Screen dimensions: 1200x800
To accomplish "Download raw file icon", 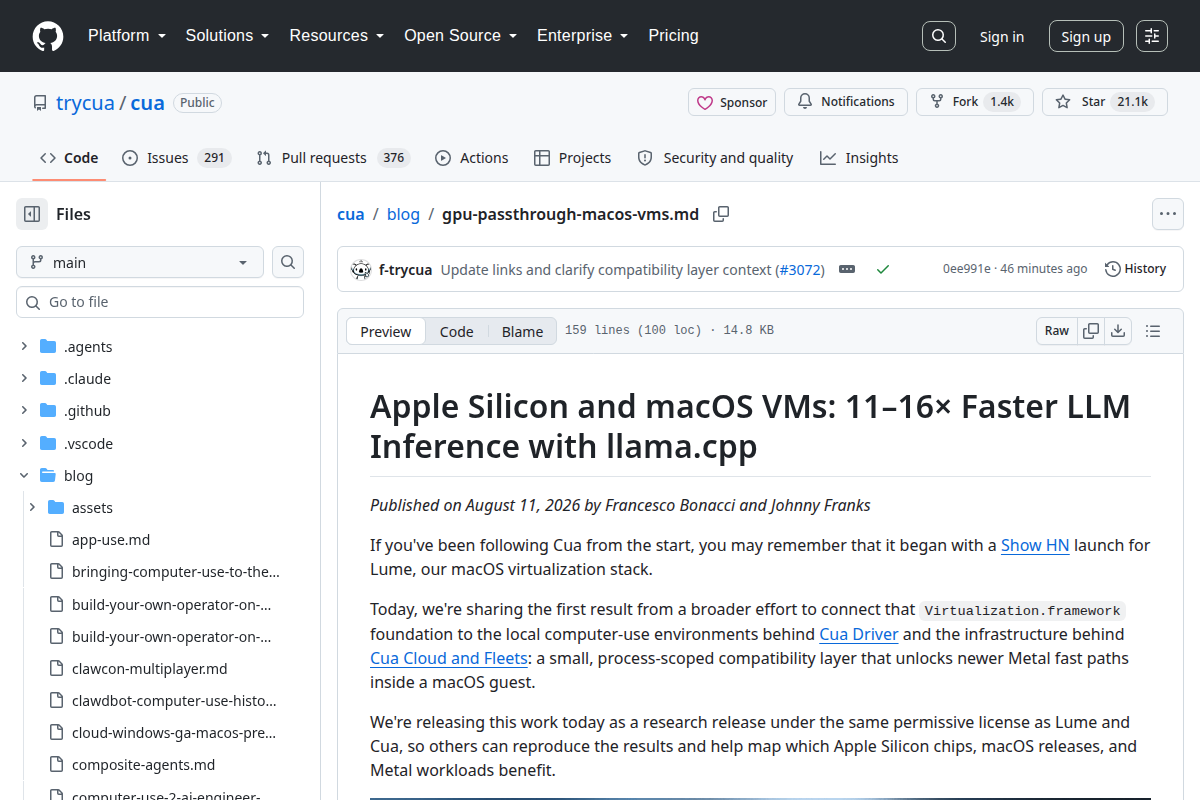I will [1118, 331].
